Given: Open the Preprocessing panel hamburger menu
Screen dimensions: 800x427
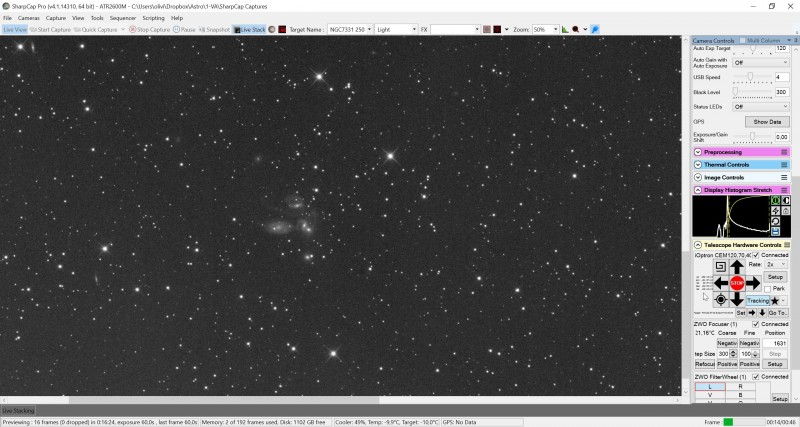Looking at the screenshot, I should pyautogui.click(x=784, y=152).
